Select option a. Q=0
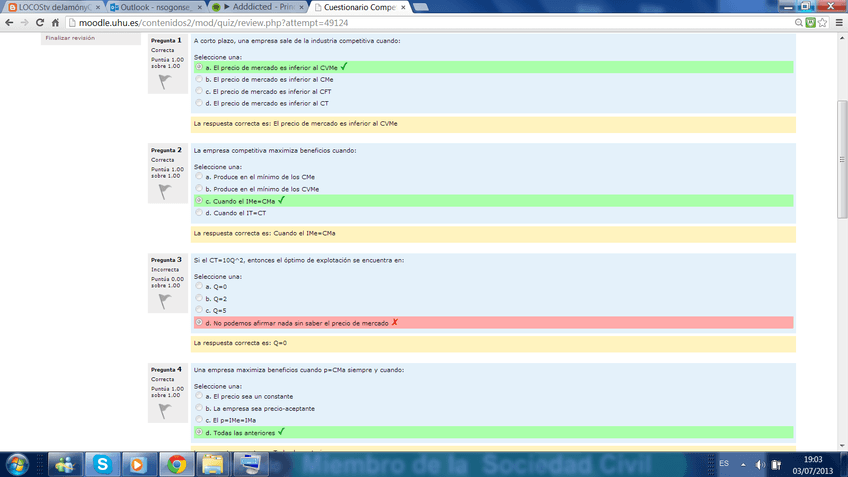Screen dimensions: 848x477 click(x=199, y=286)
